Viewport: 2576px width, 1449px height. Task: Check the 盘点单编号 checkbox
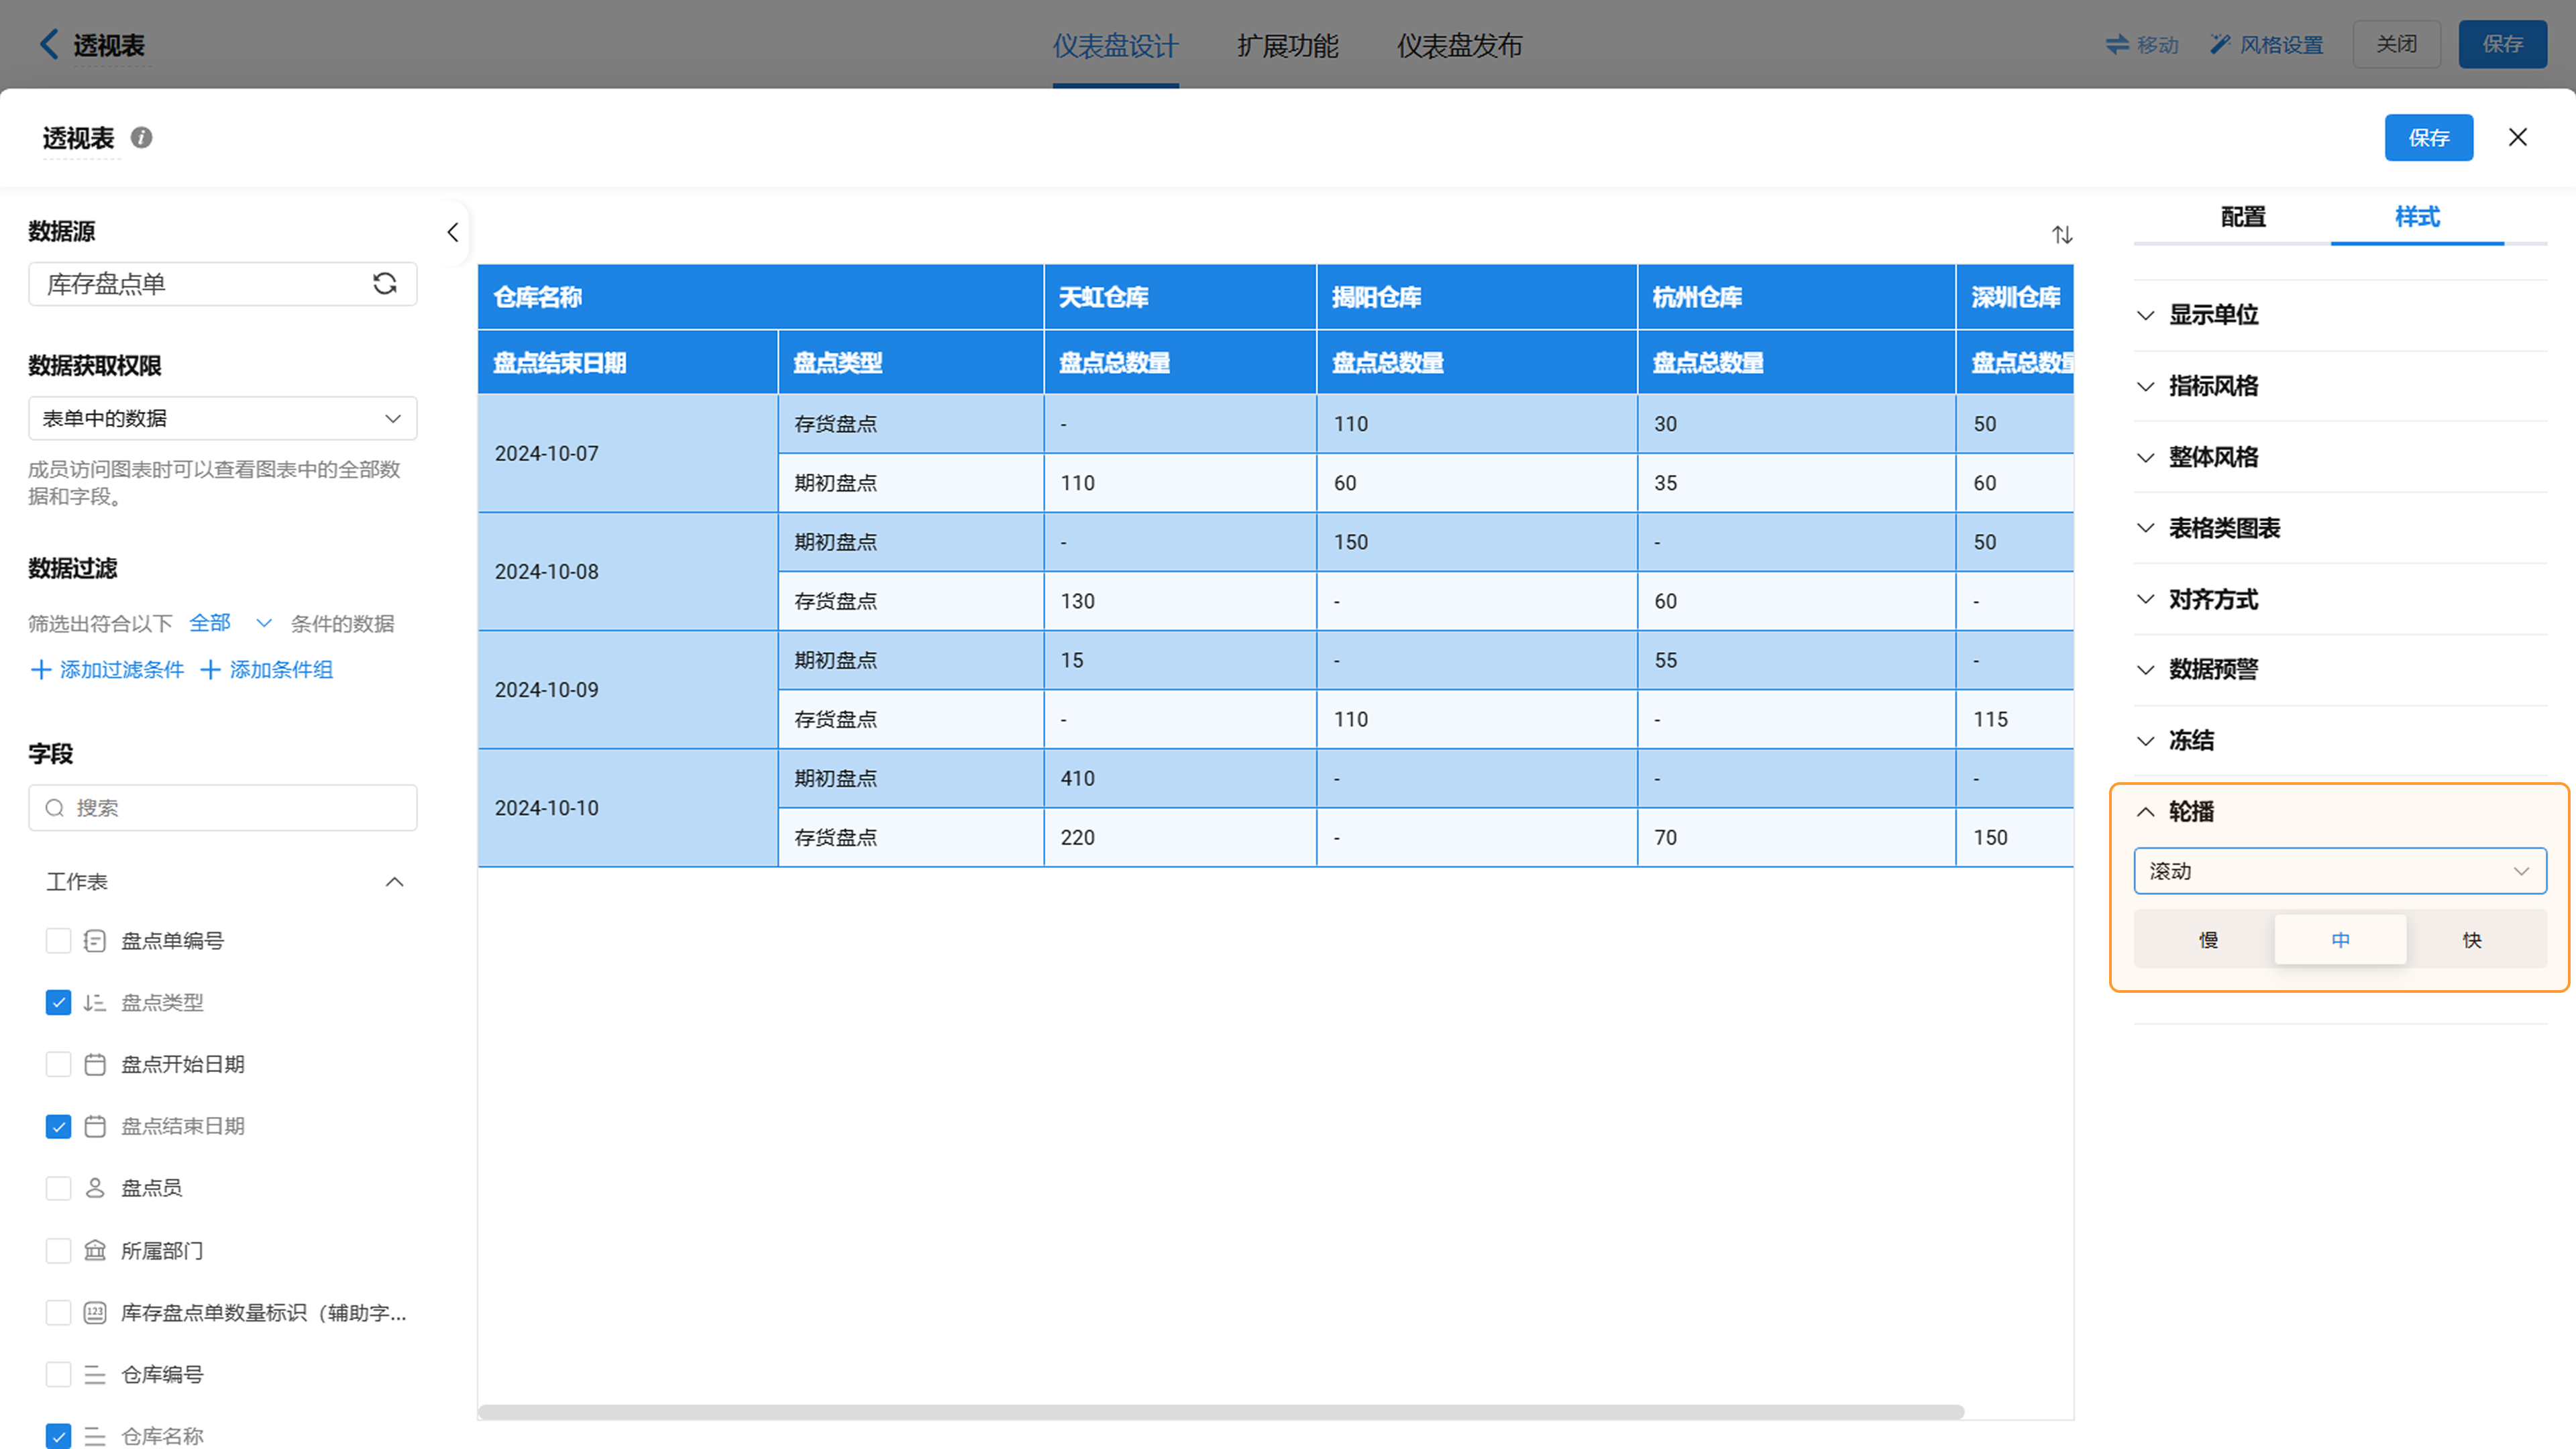(x=58, y=941)
